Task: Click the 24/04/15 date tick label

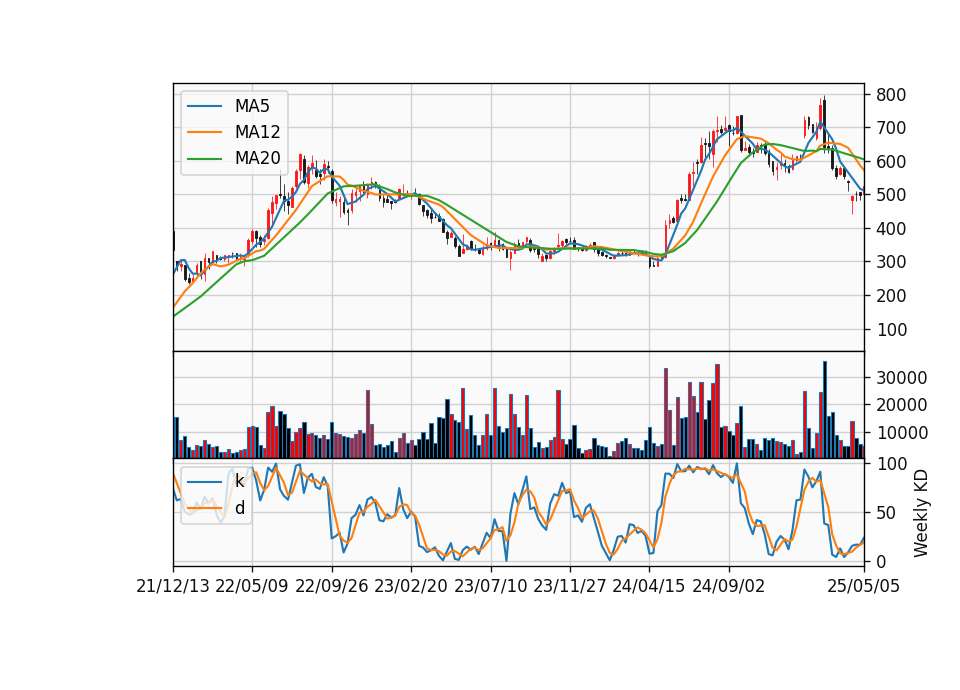Action: (649, 586)
